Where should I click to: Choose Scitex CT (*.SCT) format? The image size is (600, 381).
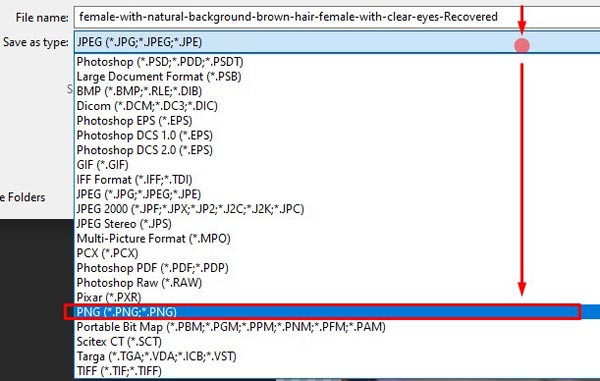point(337,341)
